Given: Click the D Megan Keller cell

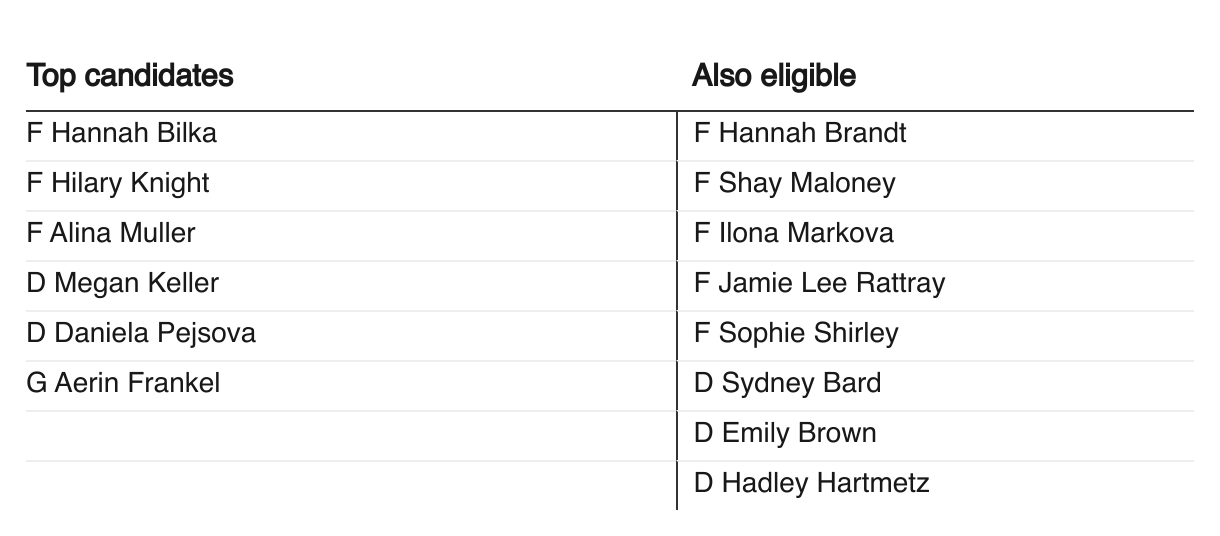Looking at the screenshot, I should [x=122, y=283].
